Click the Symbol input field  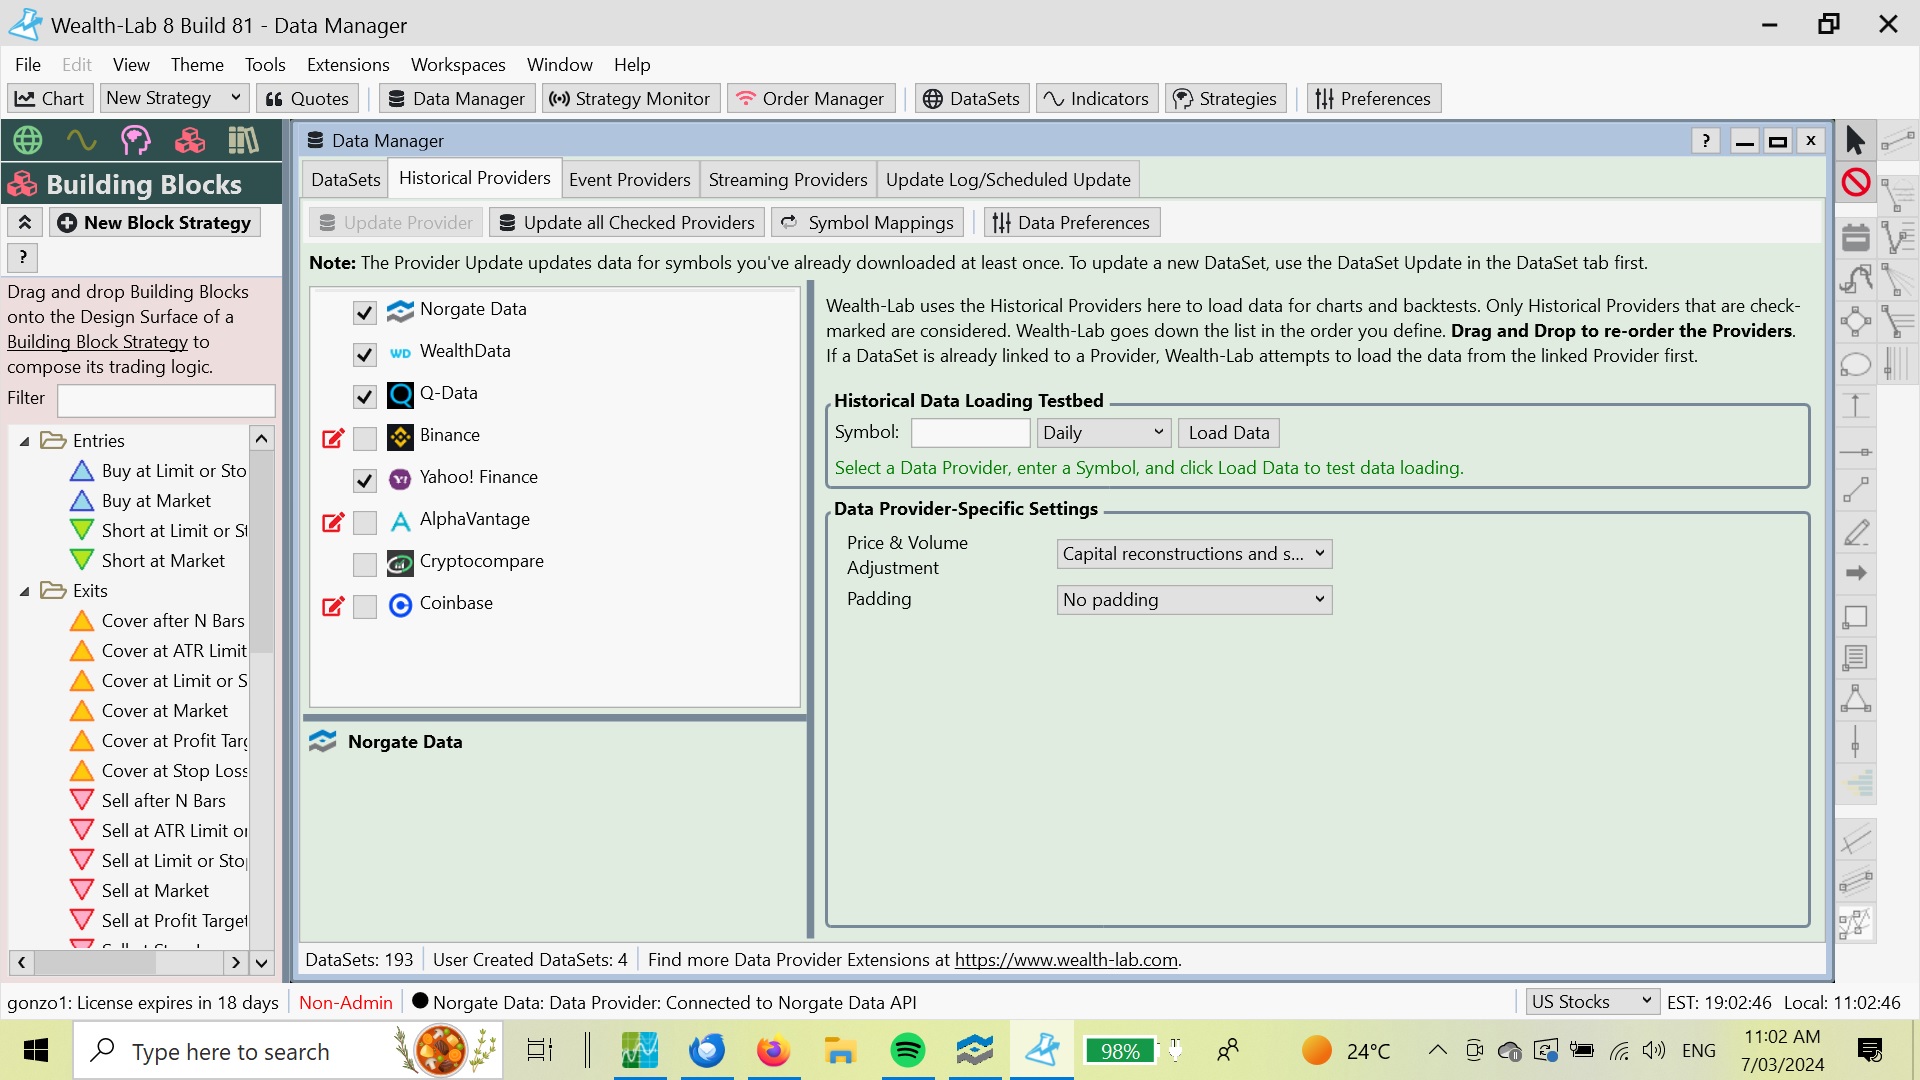point(970,432)
